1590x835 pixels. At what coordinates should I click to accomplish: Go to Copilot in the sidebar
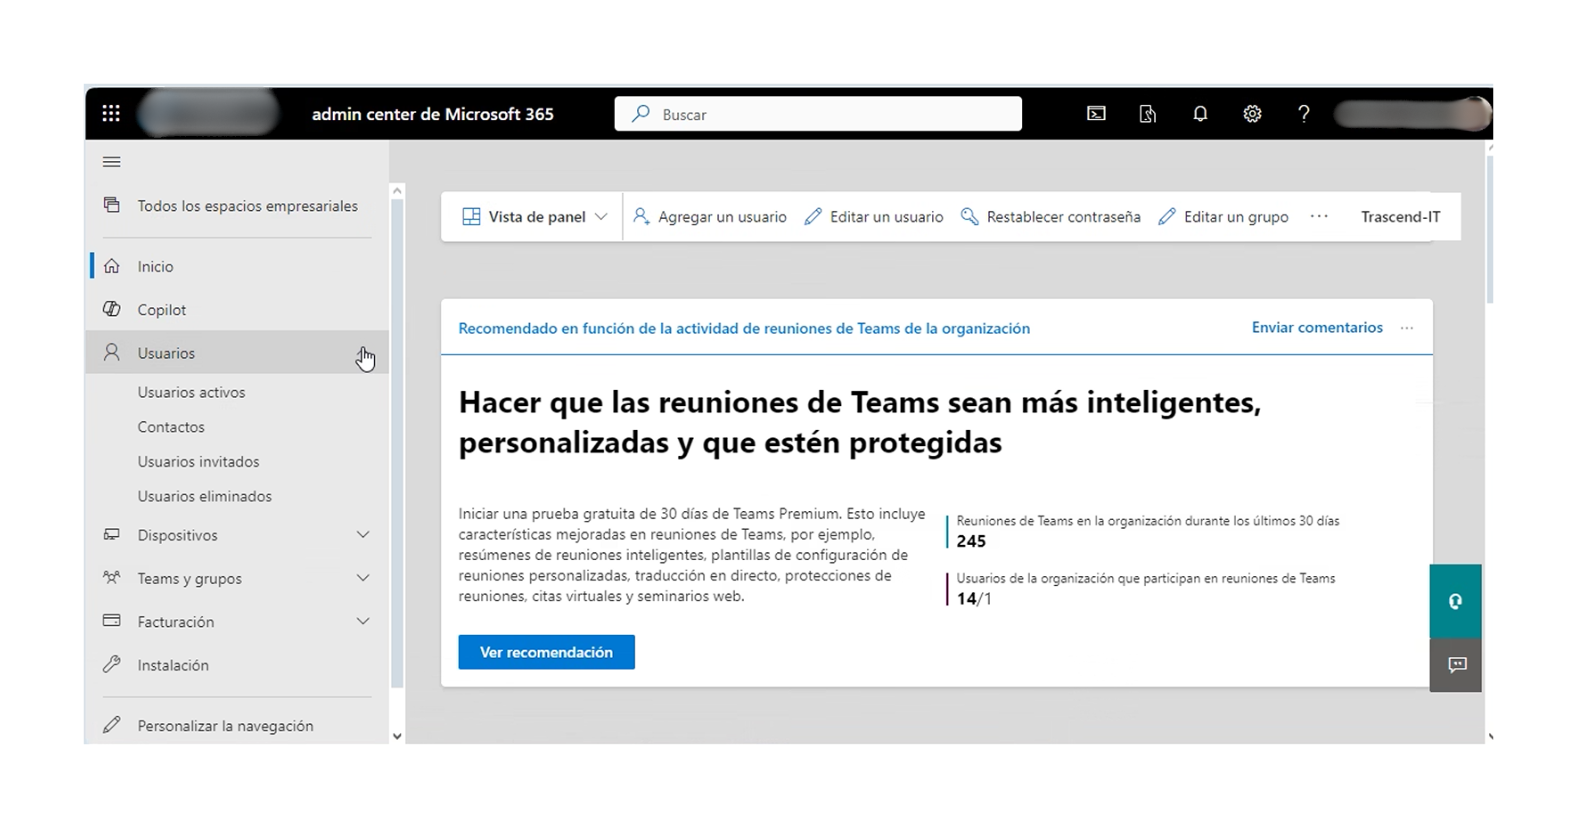[162, 310]
